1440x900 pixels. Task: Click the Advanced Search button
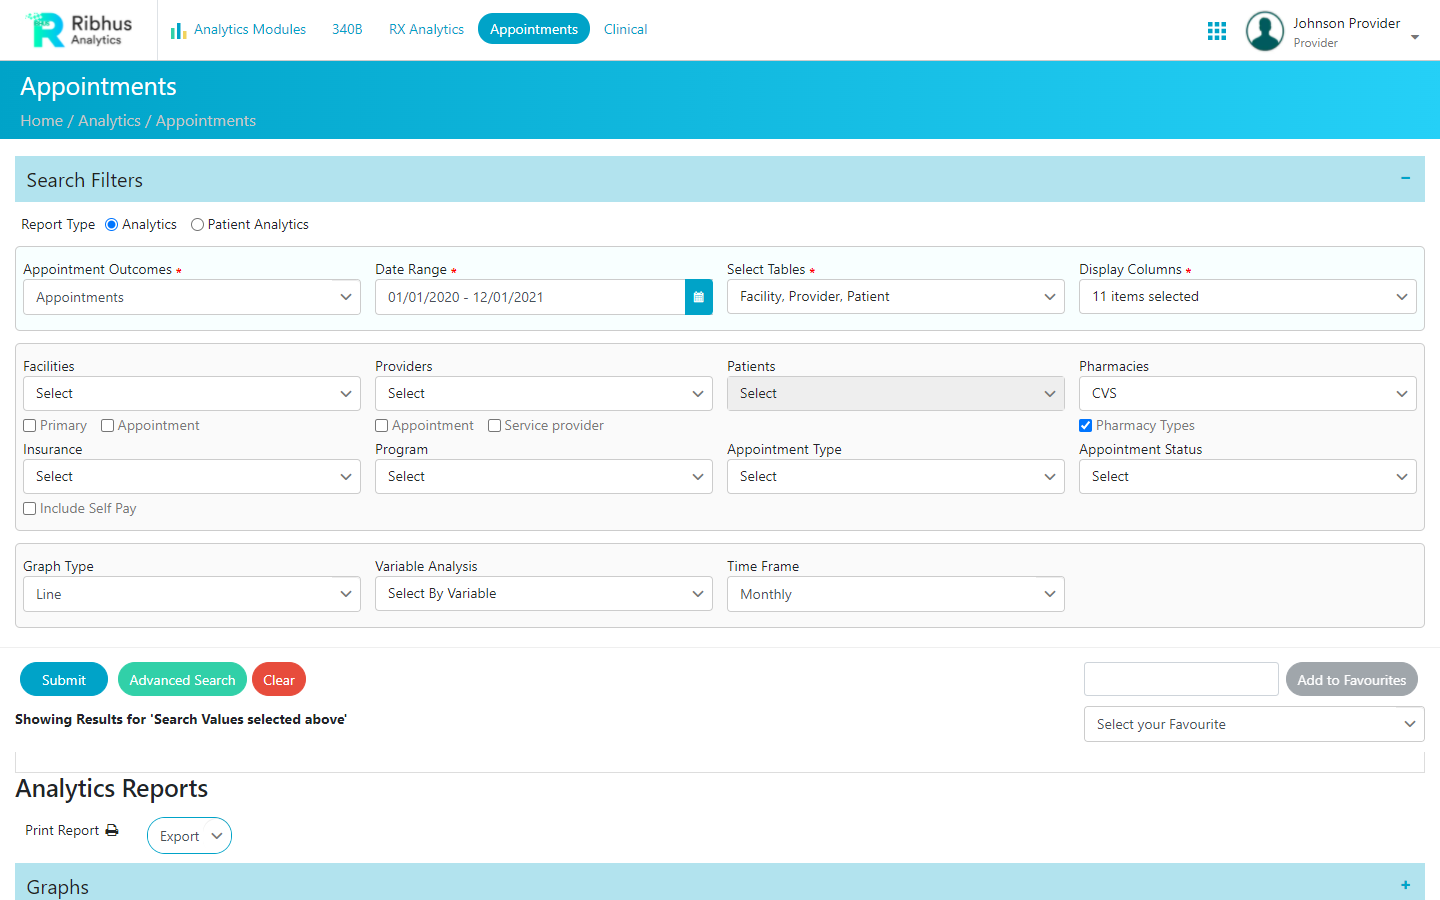pos(182,679)
